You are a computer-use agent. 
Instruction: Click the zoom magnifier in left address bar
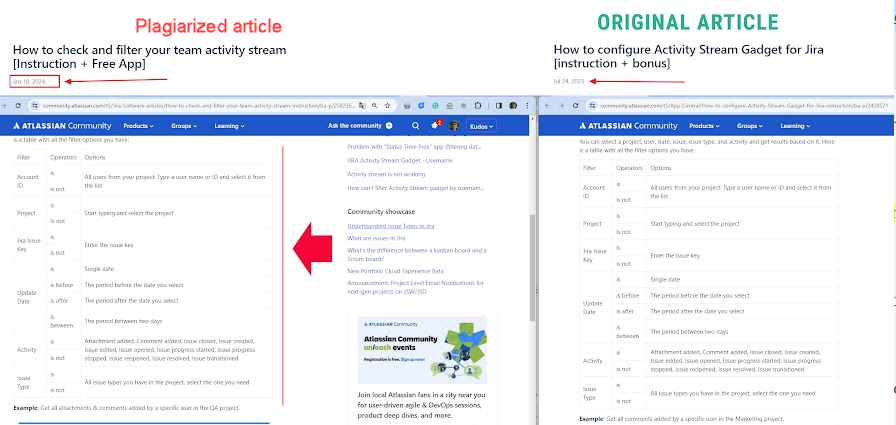click(x=375, y=106)
